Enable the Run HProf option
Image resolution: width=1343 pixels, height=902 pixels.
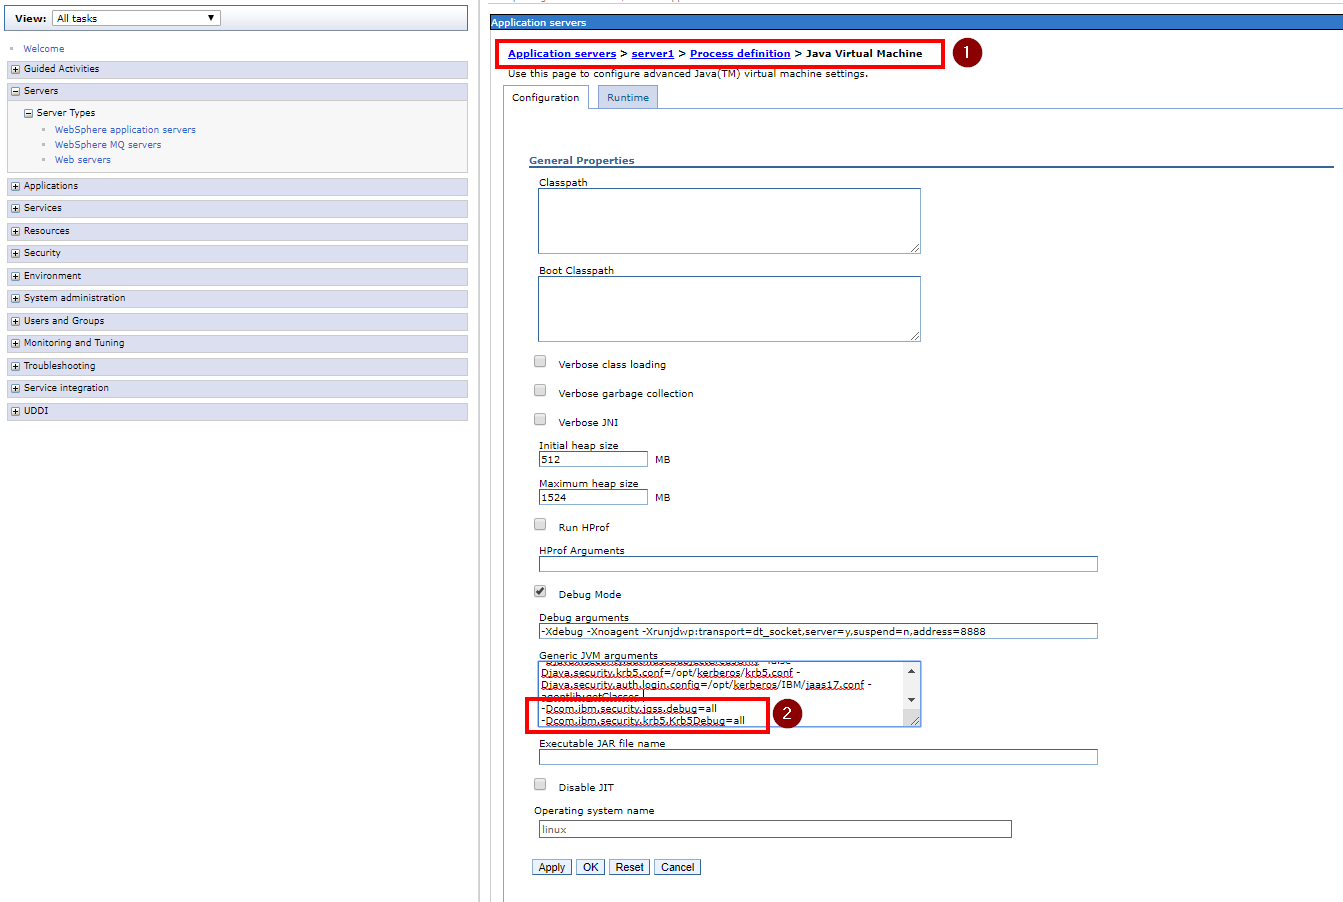point(540,523)
